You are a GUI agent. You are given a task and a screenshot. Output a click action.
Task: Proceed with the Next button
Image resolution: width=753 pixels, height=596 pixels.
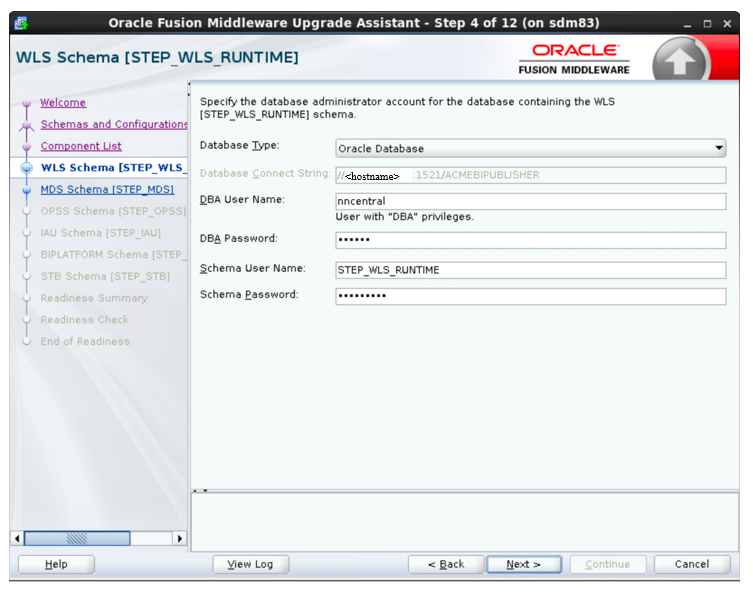pyautogui.click(x=523, y=564)
